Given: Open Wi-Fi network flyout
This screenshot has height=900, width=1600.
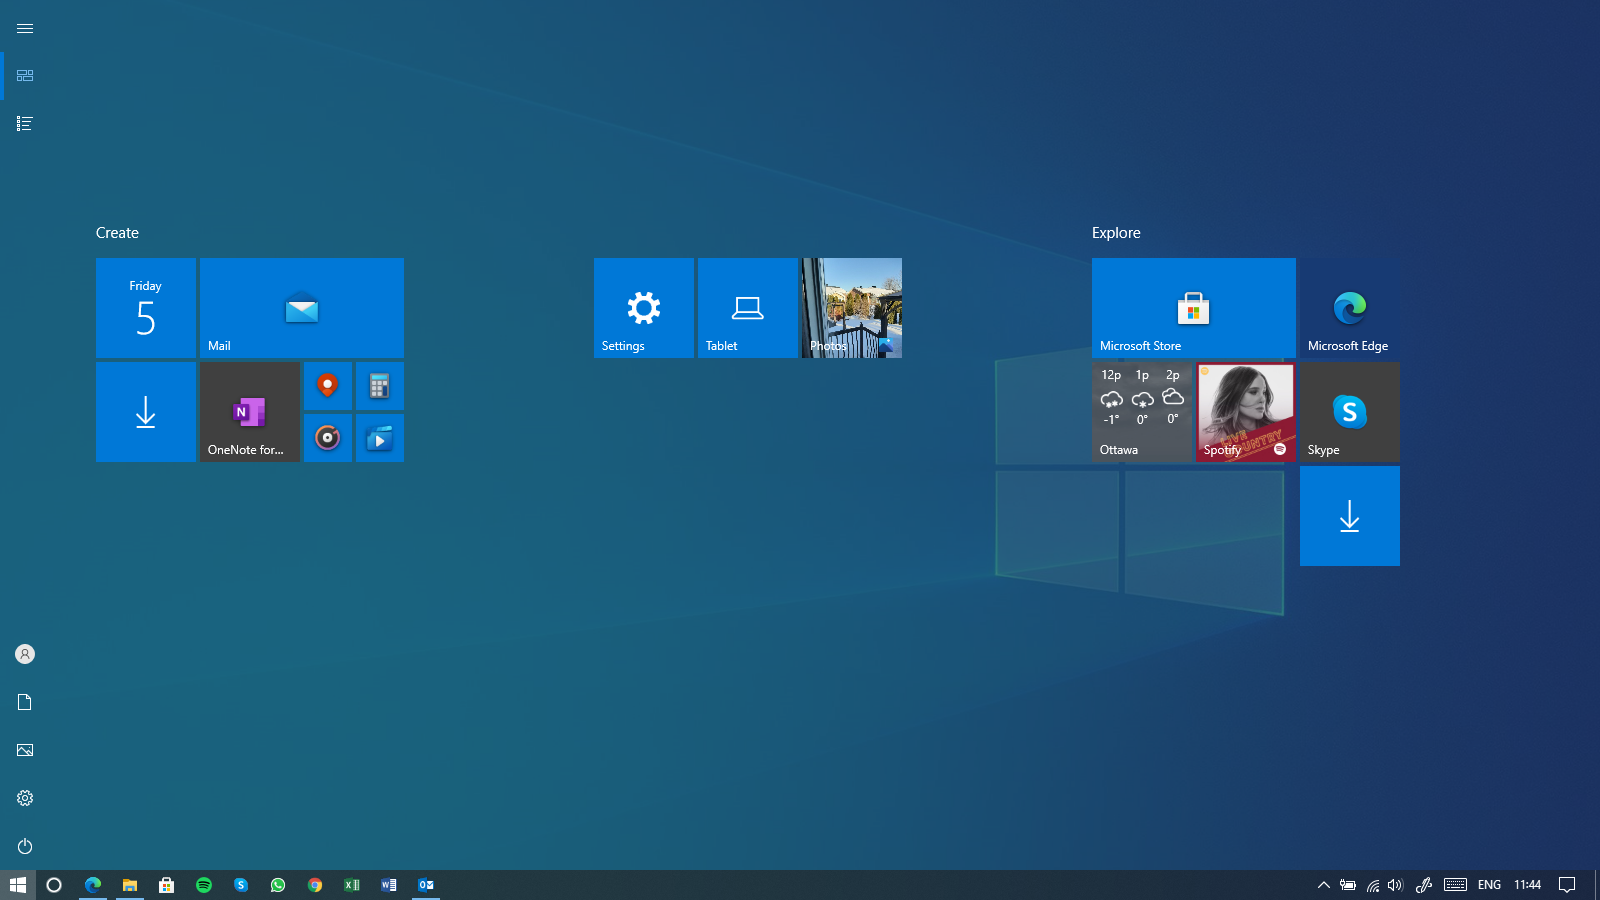Looking at the screenshot, I should click(x=1373, y=885).
